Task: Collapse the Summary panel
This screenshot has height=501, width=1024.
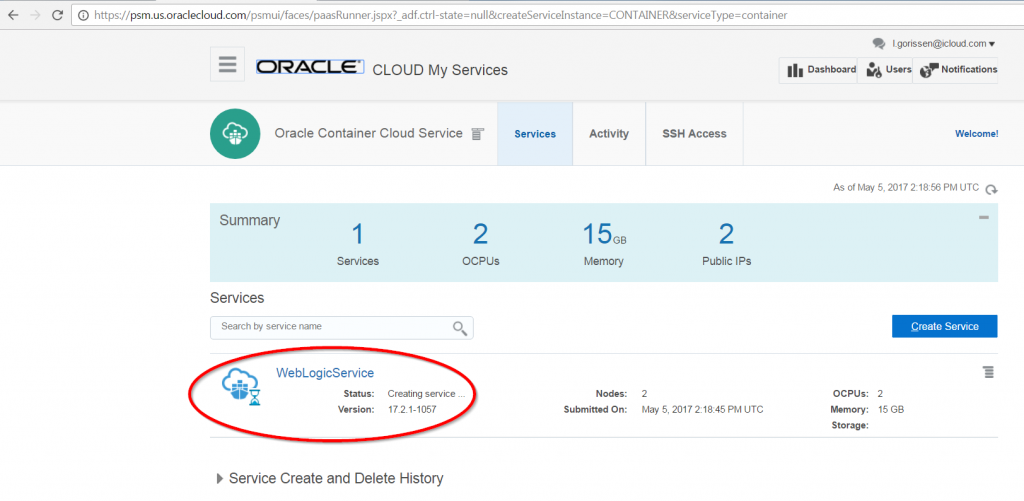Action: (984, 217)
